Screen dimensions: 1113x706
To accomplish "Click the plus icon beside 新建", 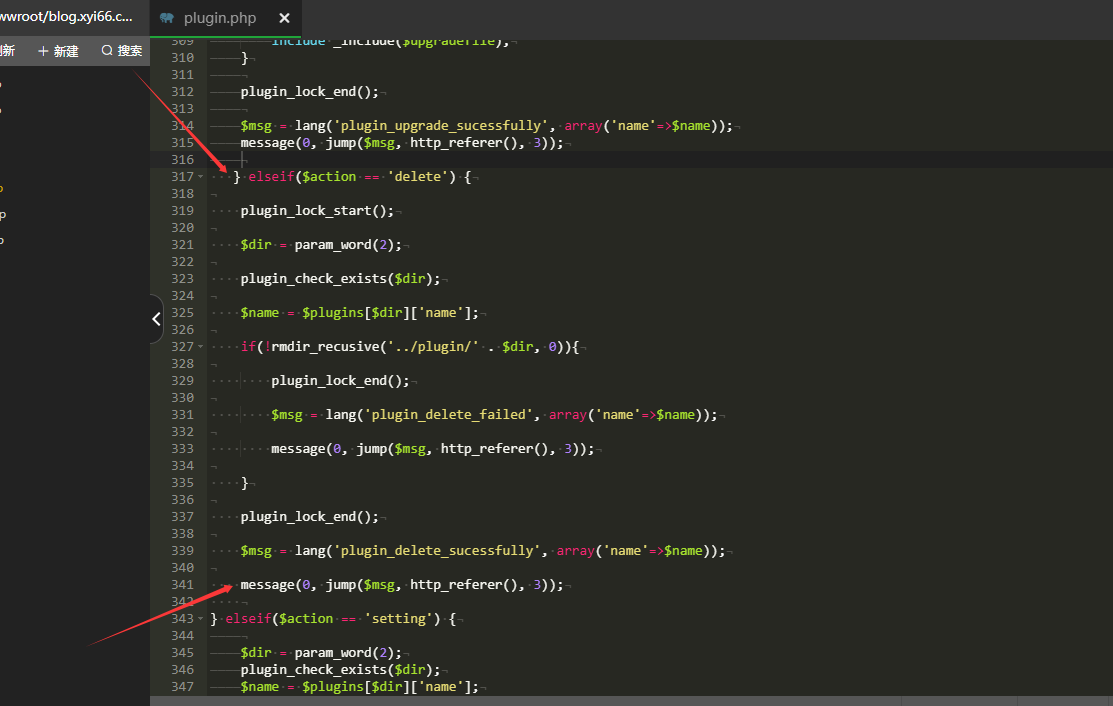I will 43,51.
